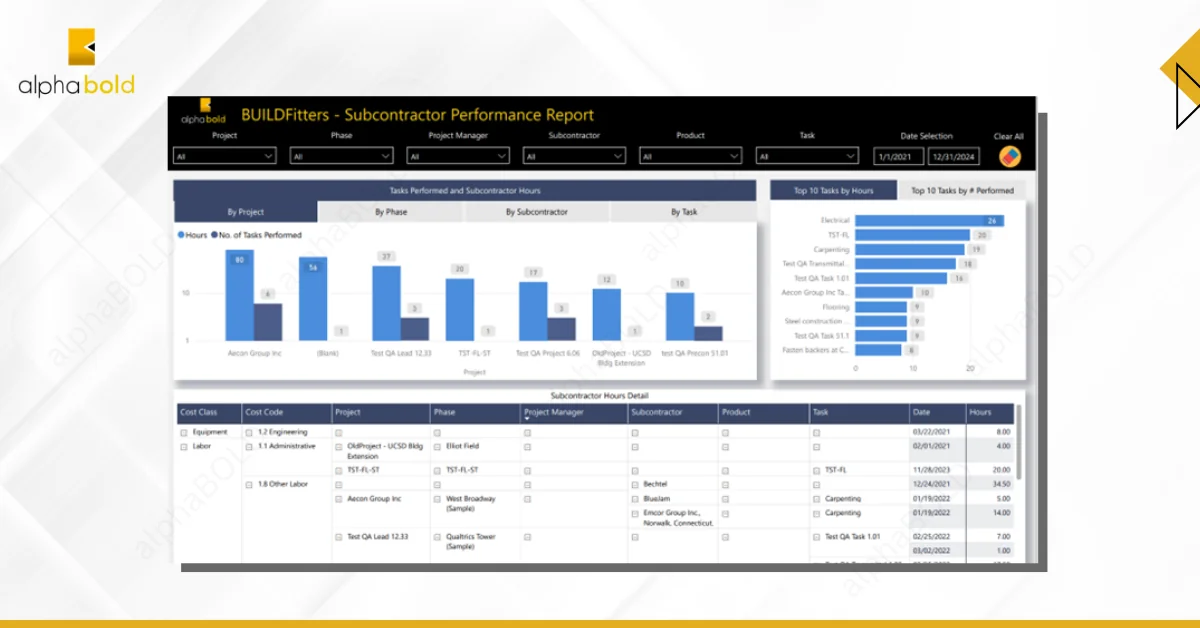The height and width of the screenshot is (628, 1200).
Task: Select the Carpenting bar showing 19
Action: click(909, 249)
